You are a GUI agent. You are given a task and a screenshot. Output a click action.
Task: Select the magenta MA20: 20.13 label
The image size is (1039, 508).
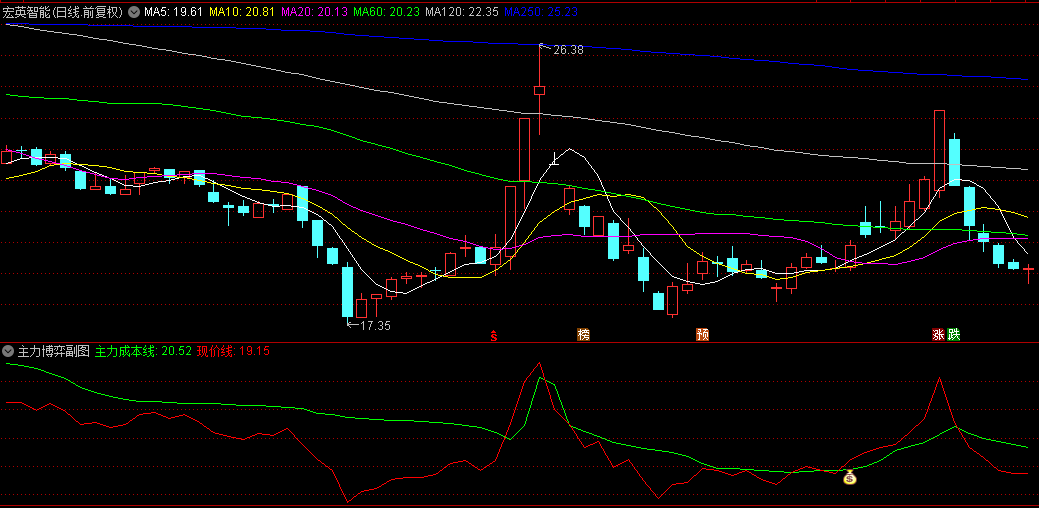coord(315,11)
